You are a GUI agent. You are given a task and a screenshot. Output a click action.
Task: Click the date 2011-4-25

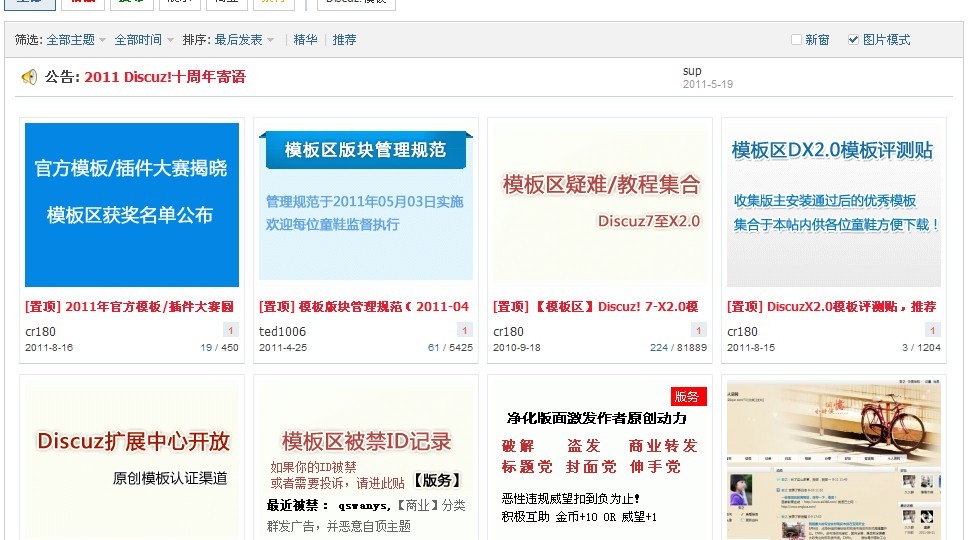pos(283,347)
